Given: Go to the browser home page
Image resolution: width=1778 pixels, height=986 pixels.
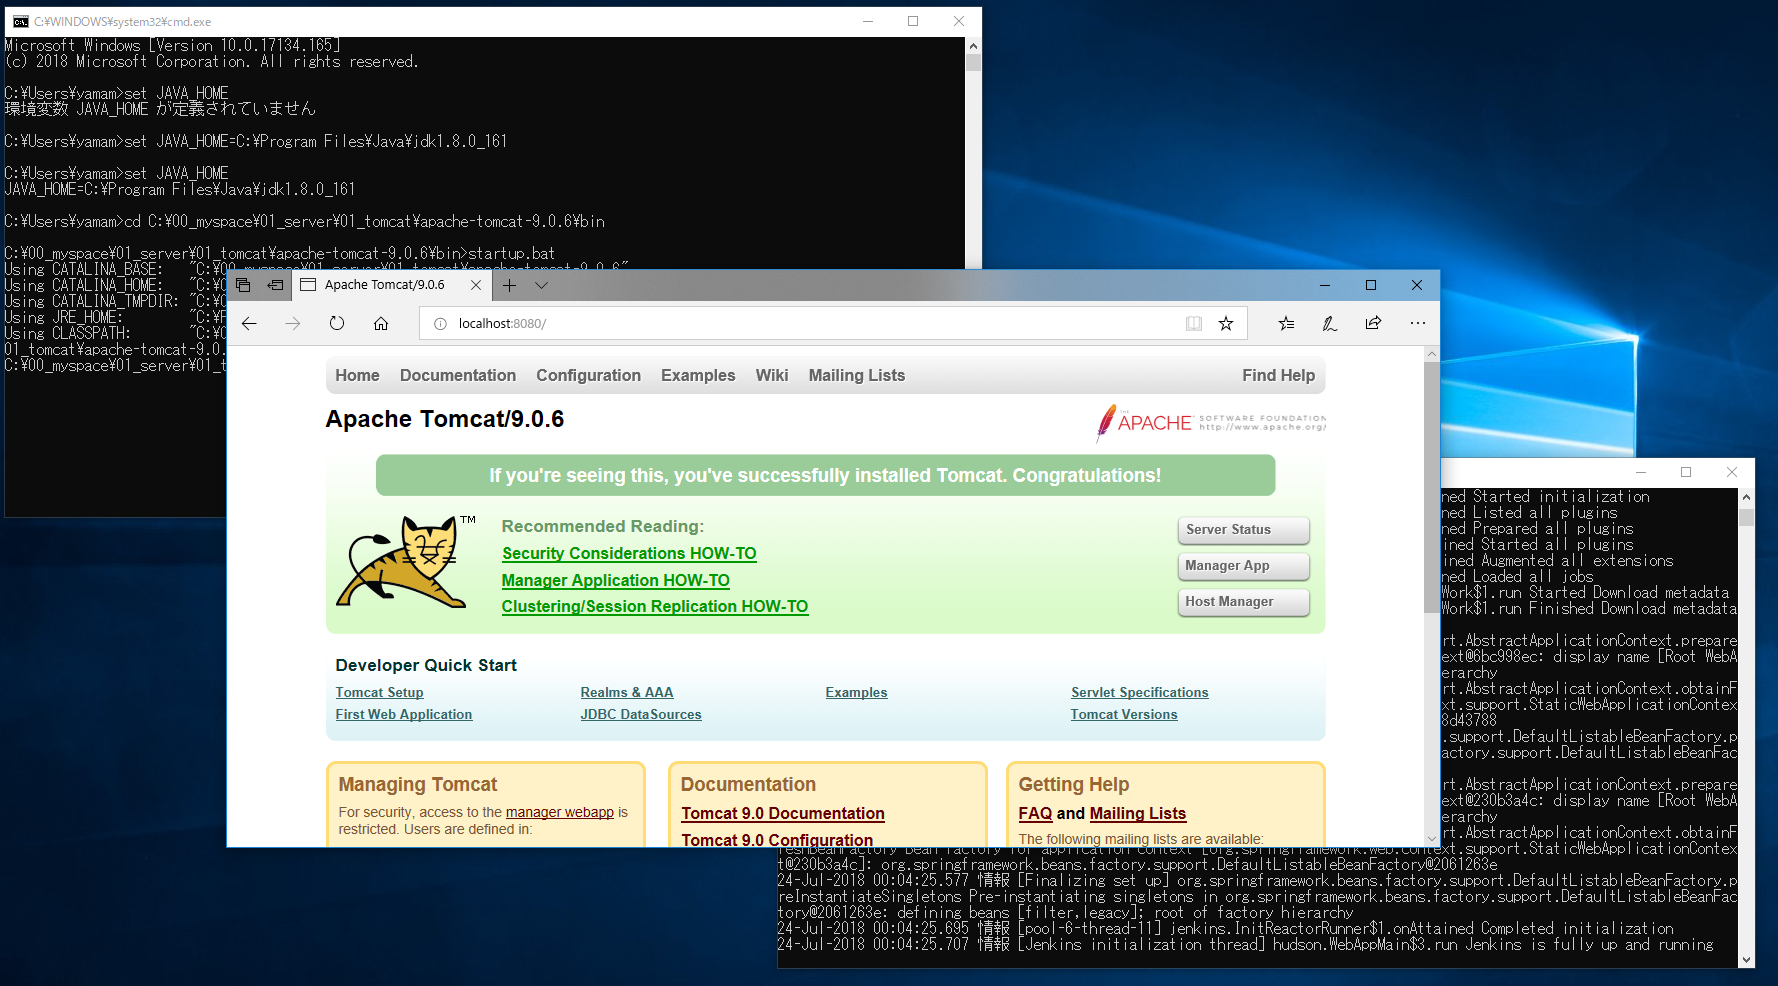Looking at the screenshot, I should [381, 323].
